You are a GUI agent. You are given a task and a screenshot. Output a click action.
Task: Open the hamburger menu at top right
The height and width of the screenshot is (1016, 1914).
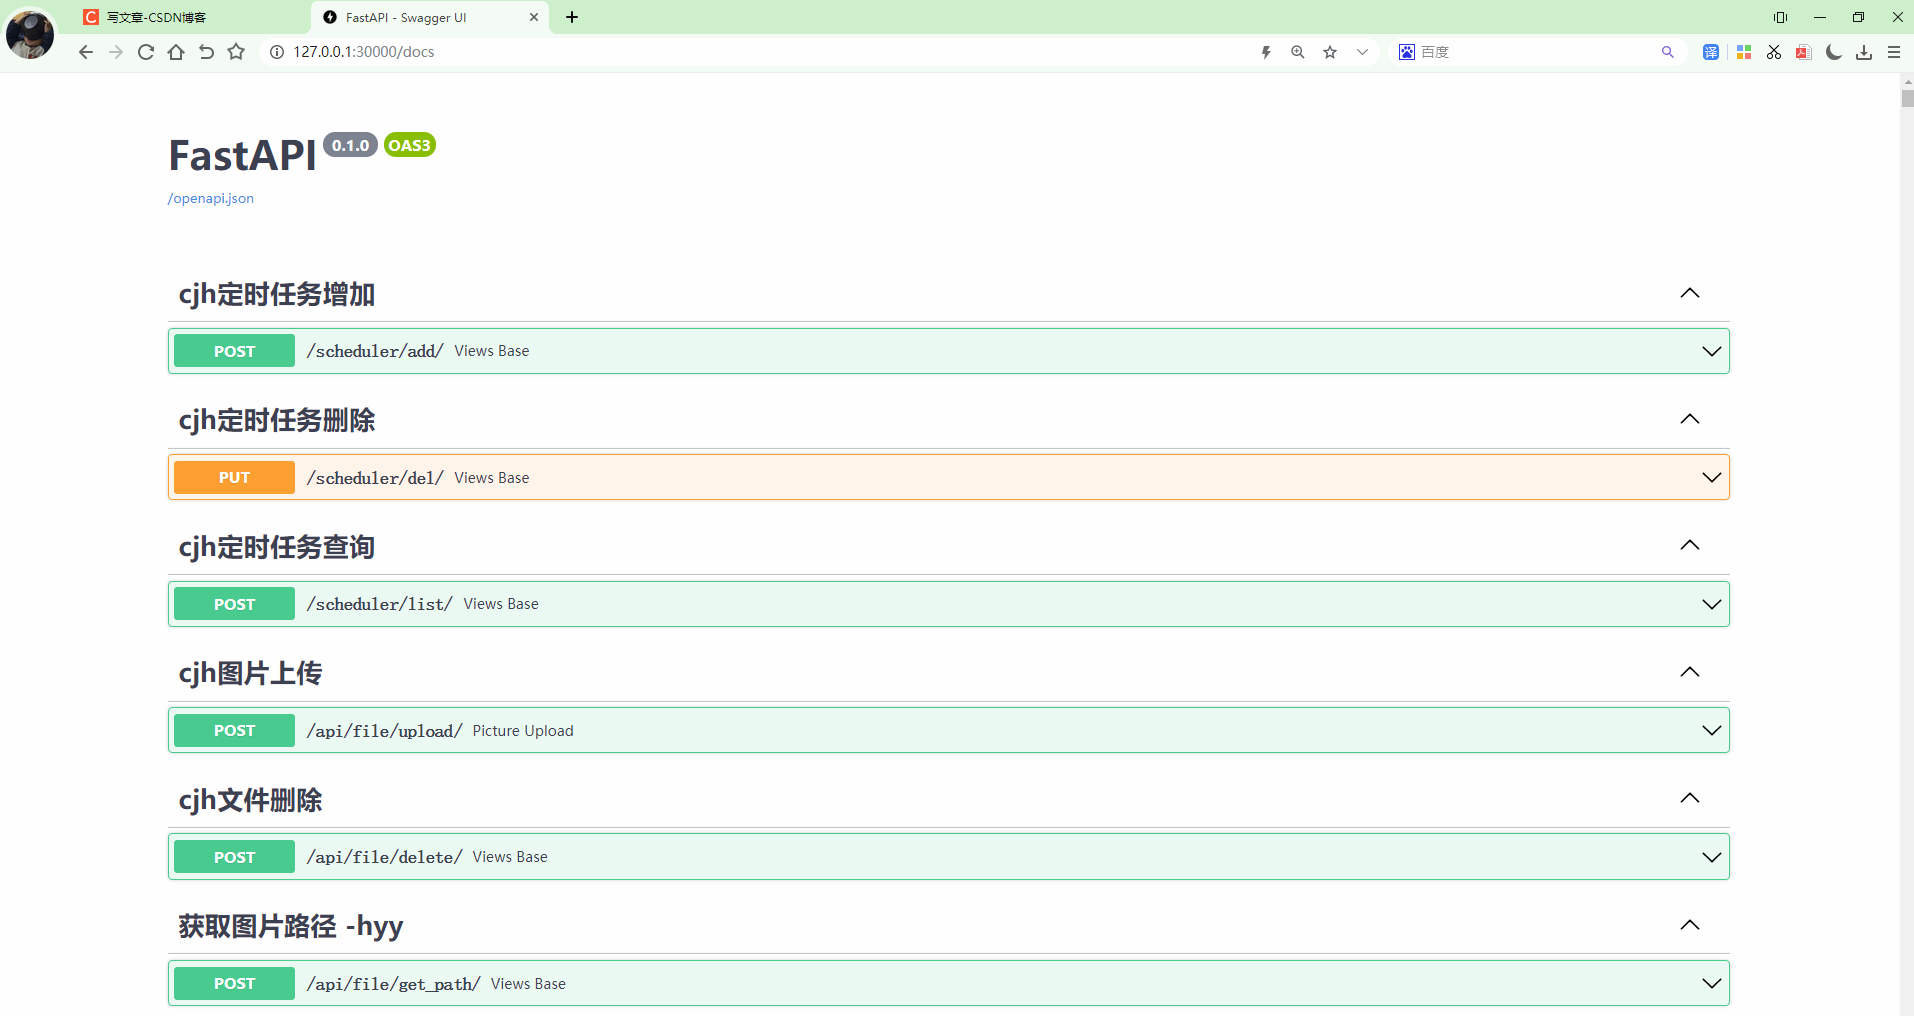[1895, 52]
